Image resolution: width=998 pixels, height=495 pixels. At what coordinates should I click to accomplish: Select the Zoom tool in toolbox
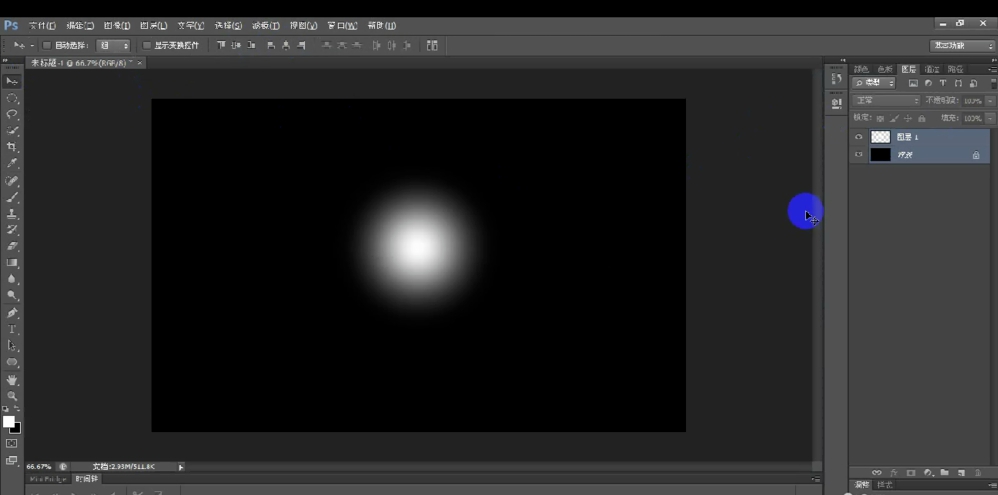(x=12, y=396)
